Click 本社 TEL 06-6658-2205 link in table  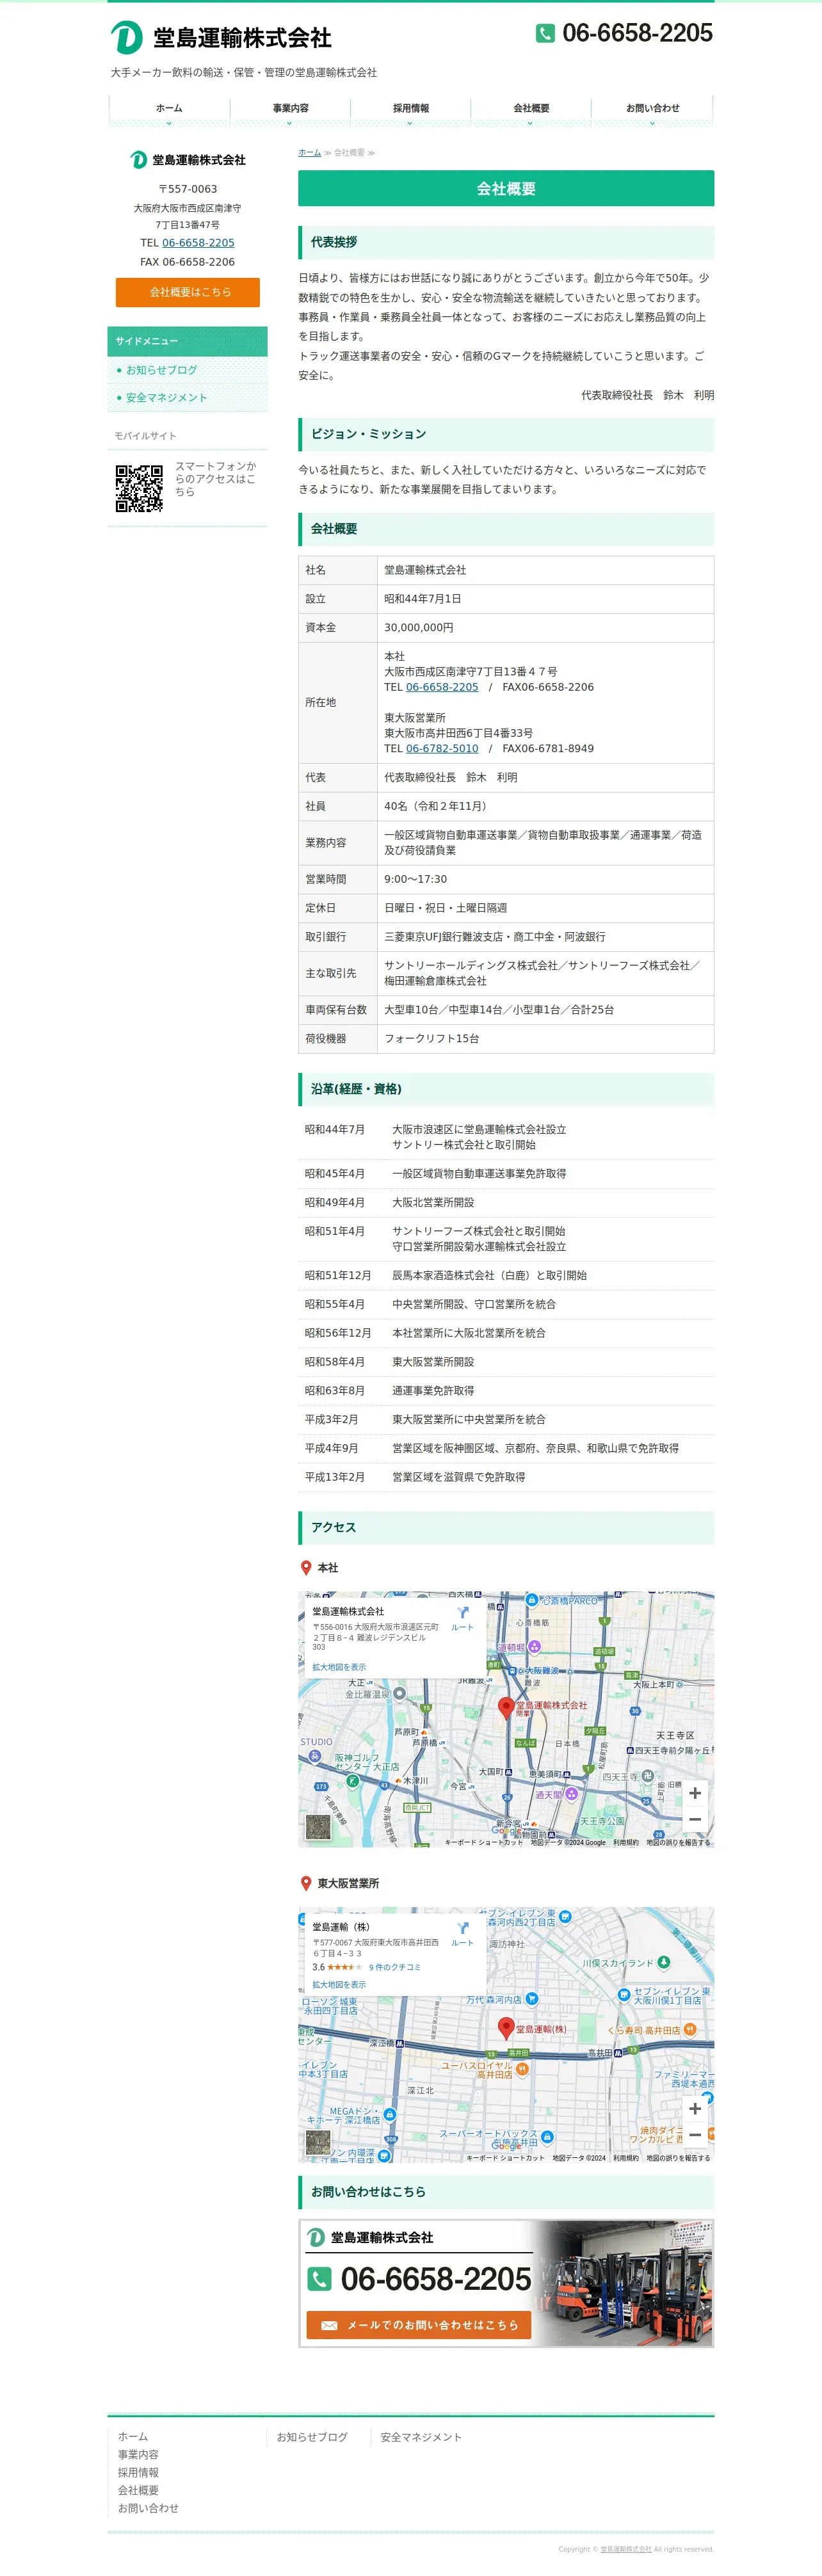point(442,687)
